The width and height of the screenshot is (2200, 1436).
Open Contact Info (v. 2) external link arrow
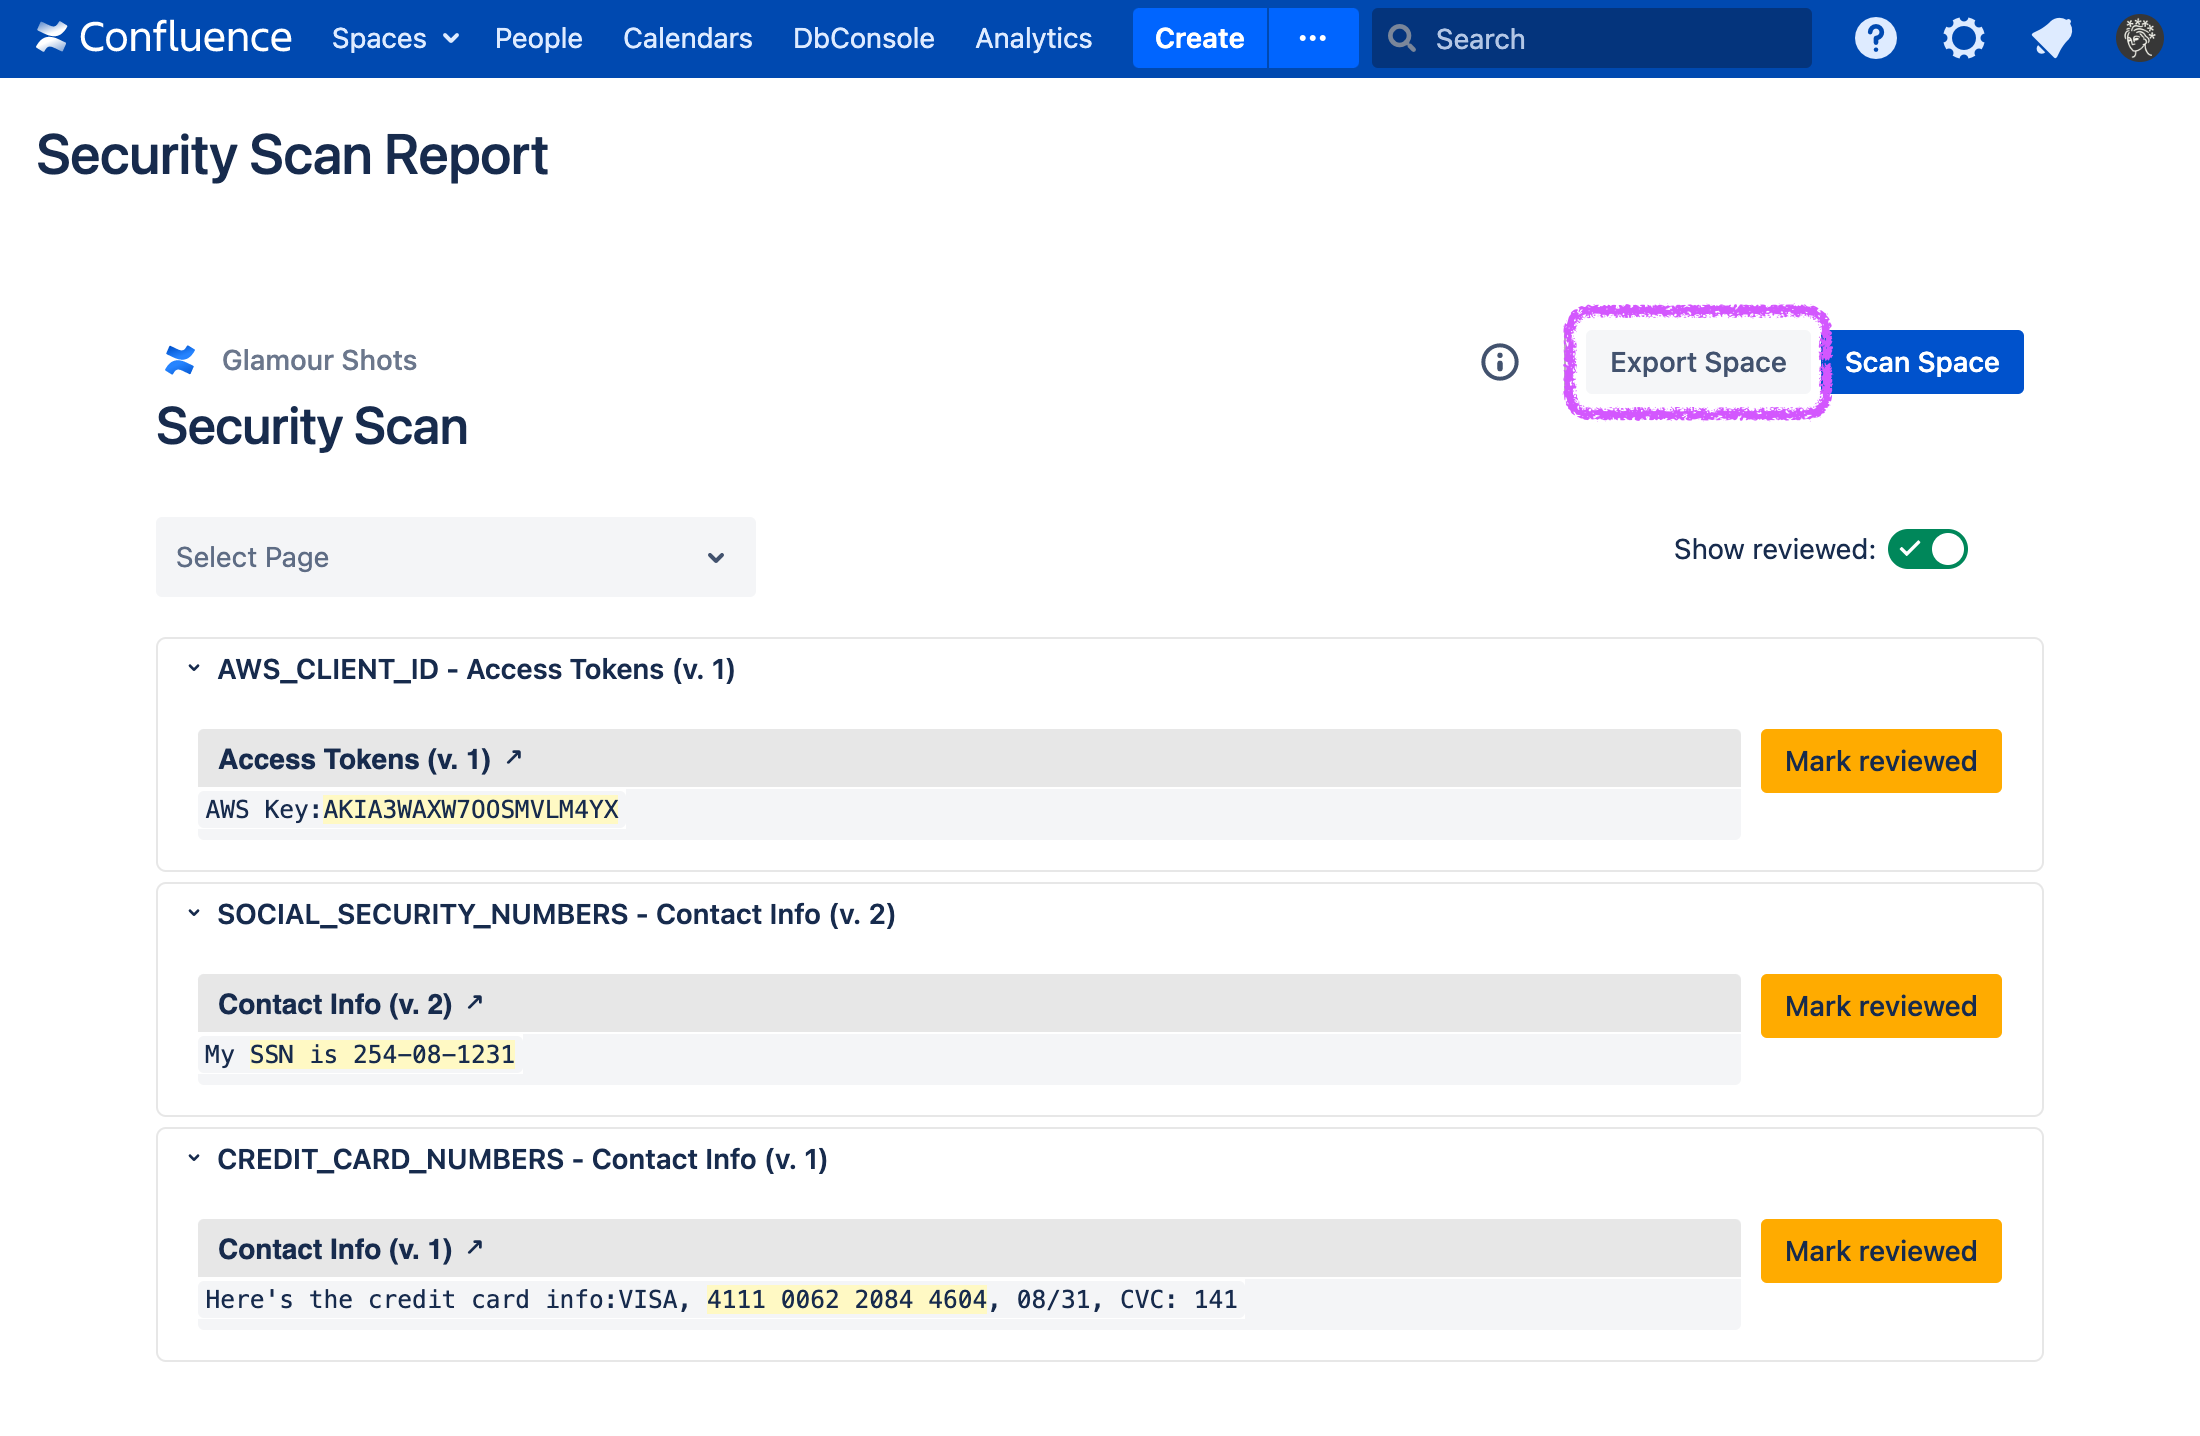476,1002
